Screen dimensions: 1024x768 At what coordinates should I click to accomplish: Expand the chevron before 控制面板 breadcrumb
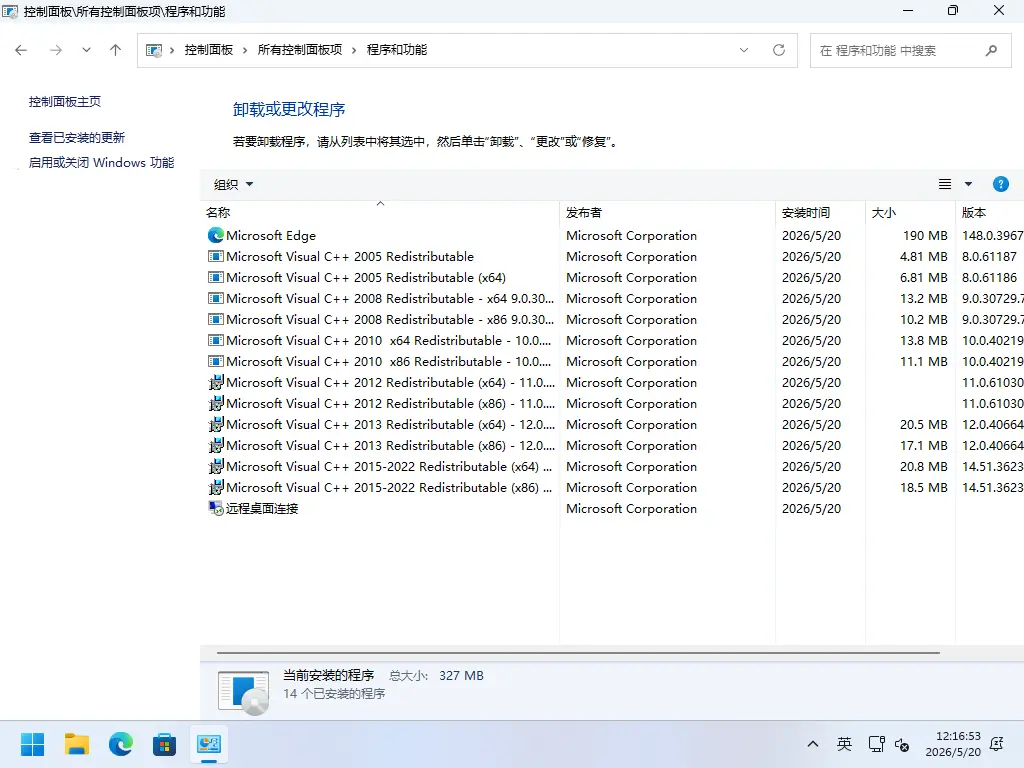[x=172, y=50]
